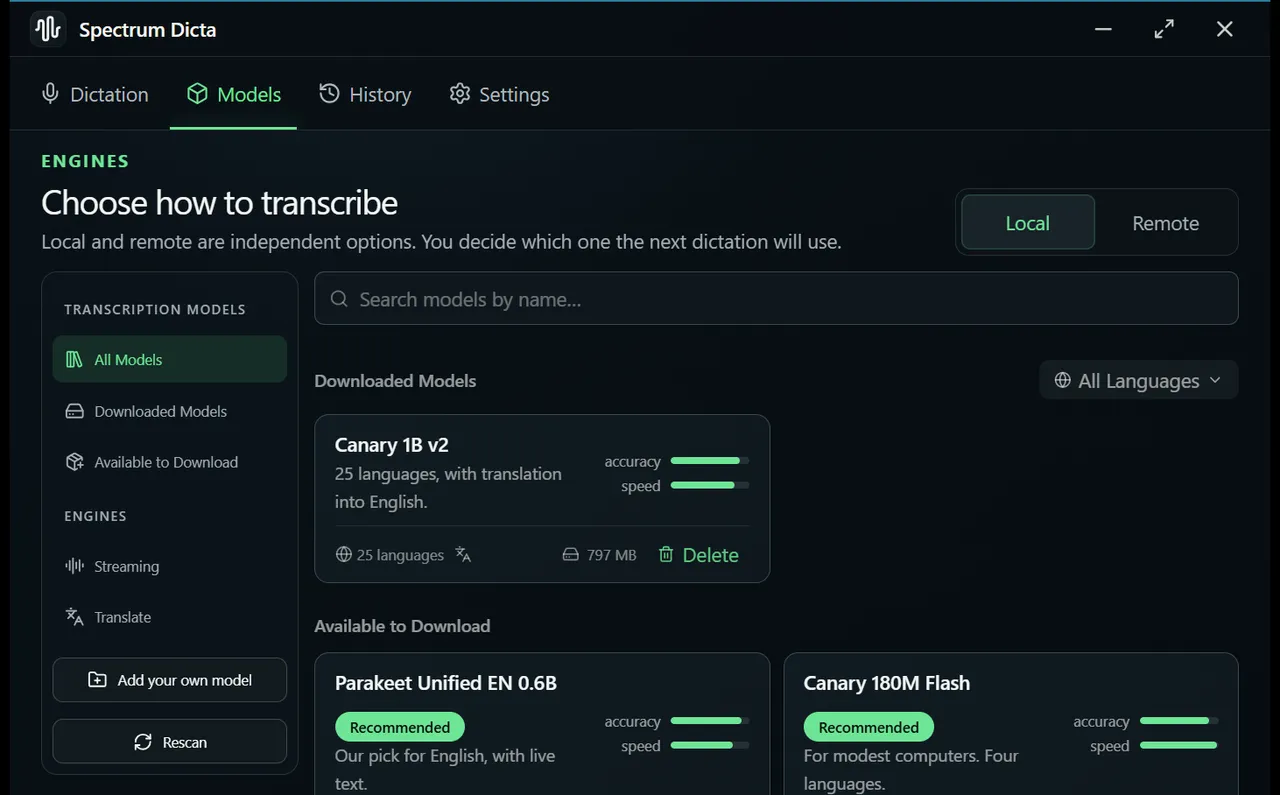Select the Models tab
The height and width of the screenshot is (795, 1280).
(234, 94)
